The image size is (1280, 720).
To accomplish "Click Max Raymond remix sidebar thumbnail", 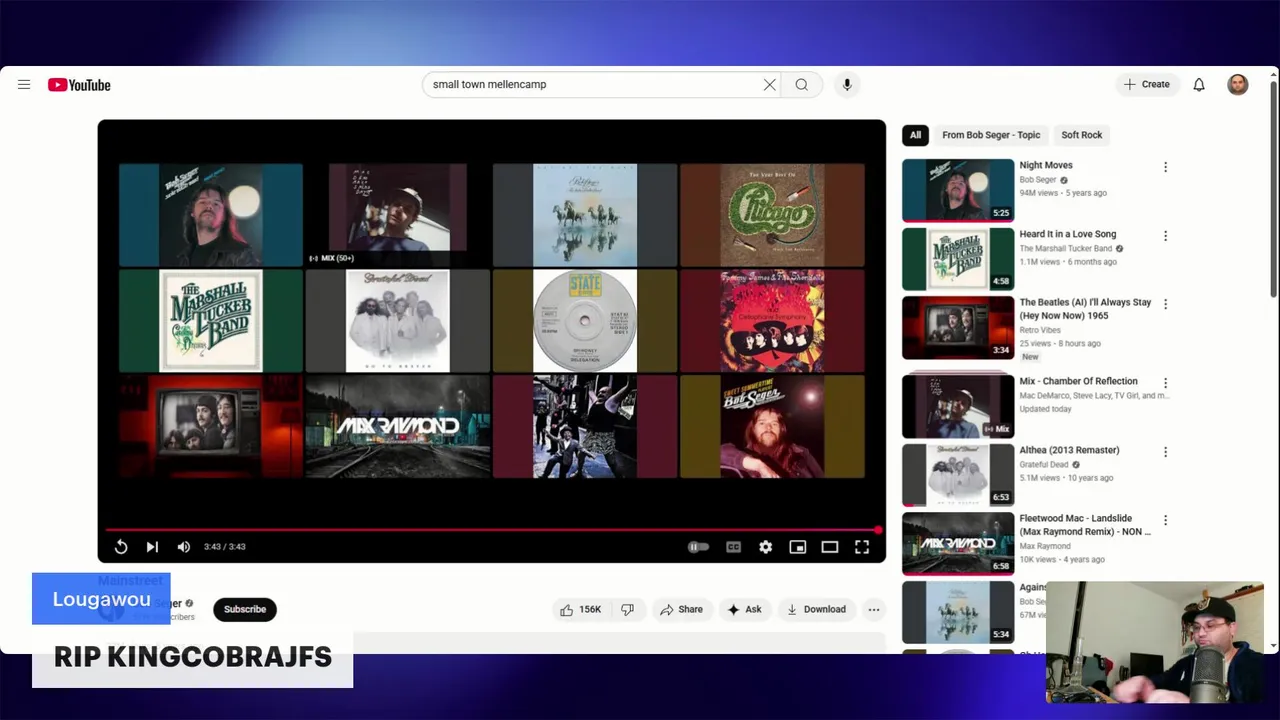I will pyautogui.click(x=958, y=543).
